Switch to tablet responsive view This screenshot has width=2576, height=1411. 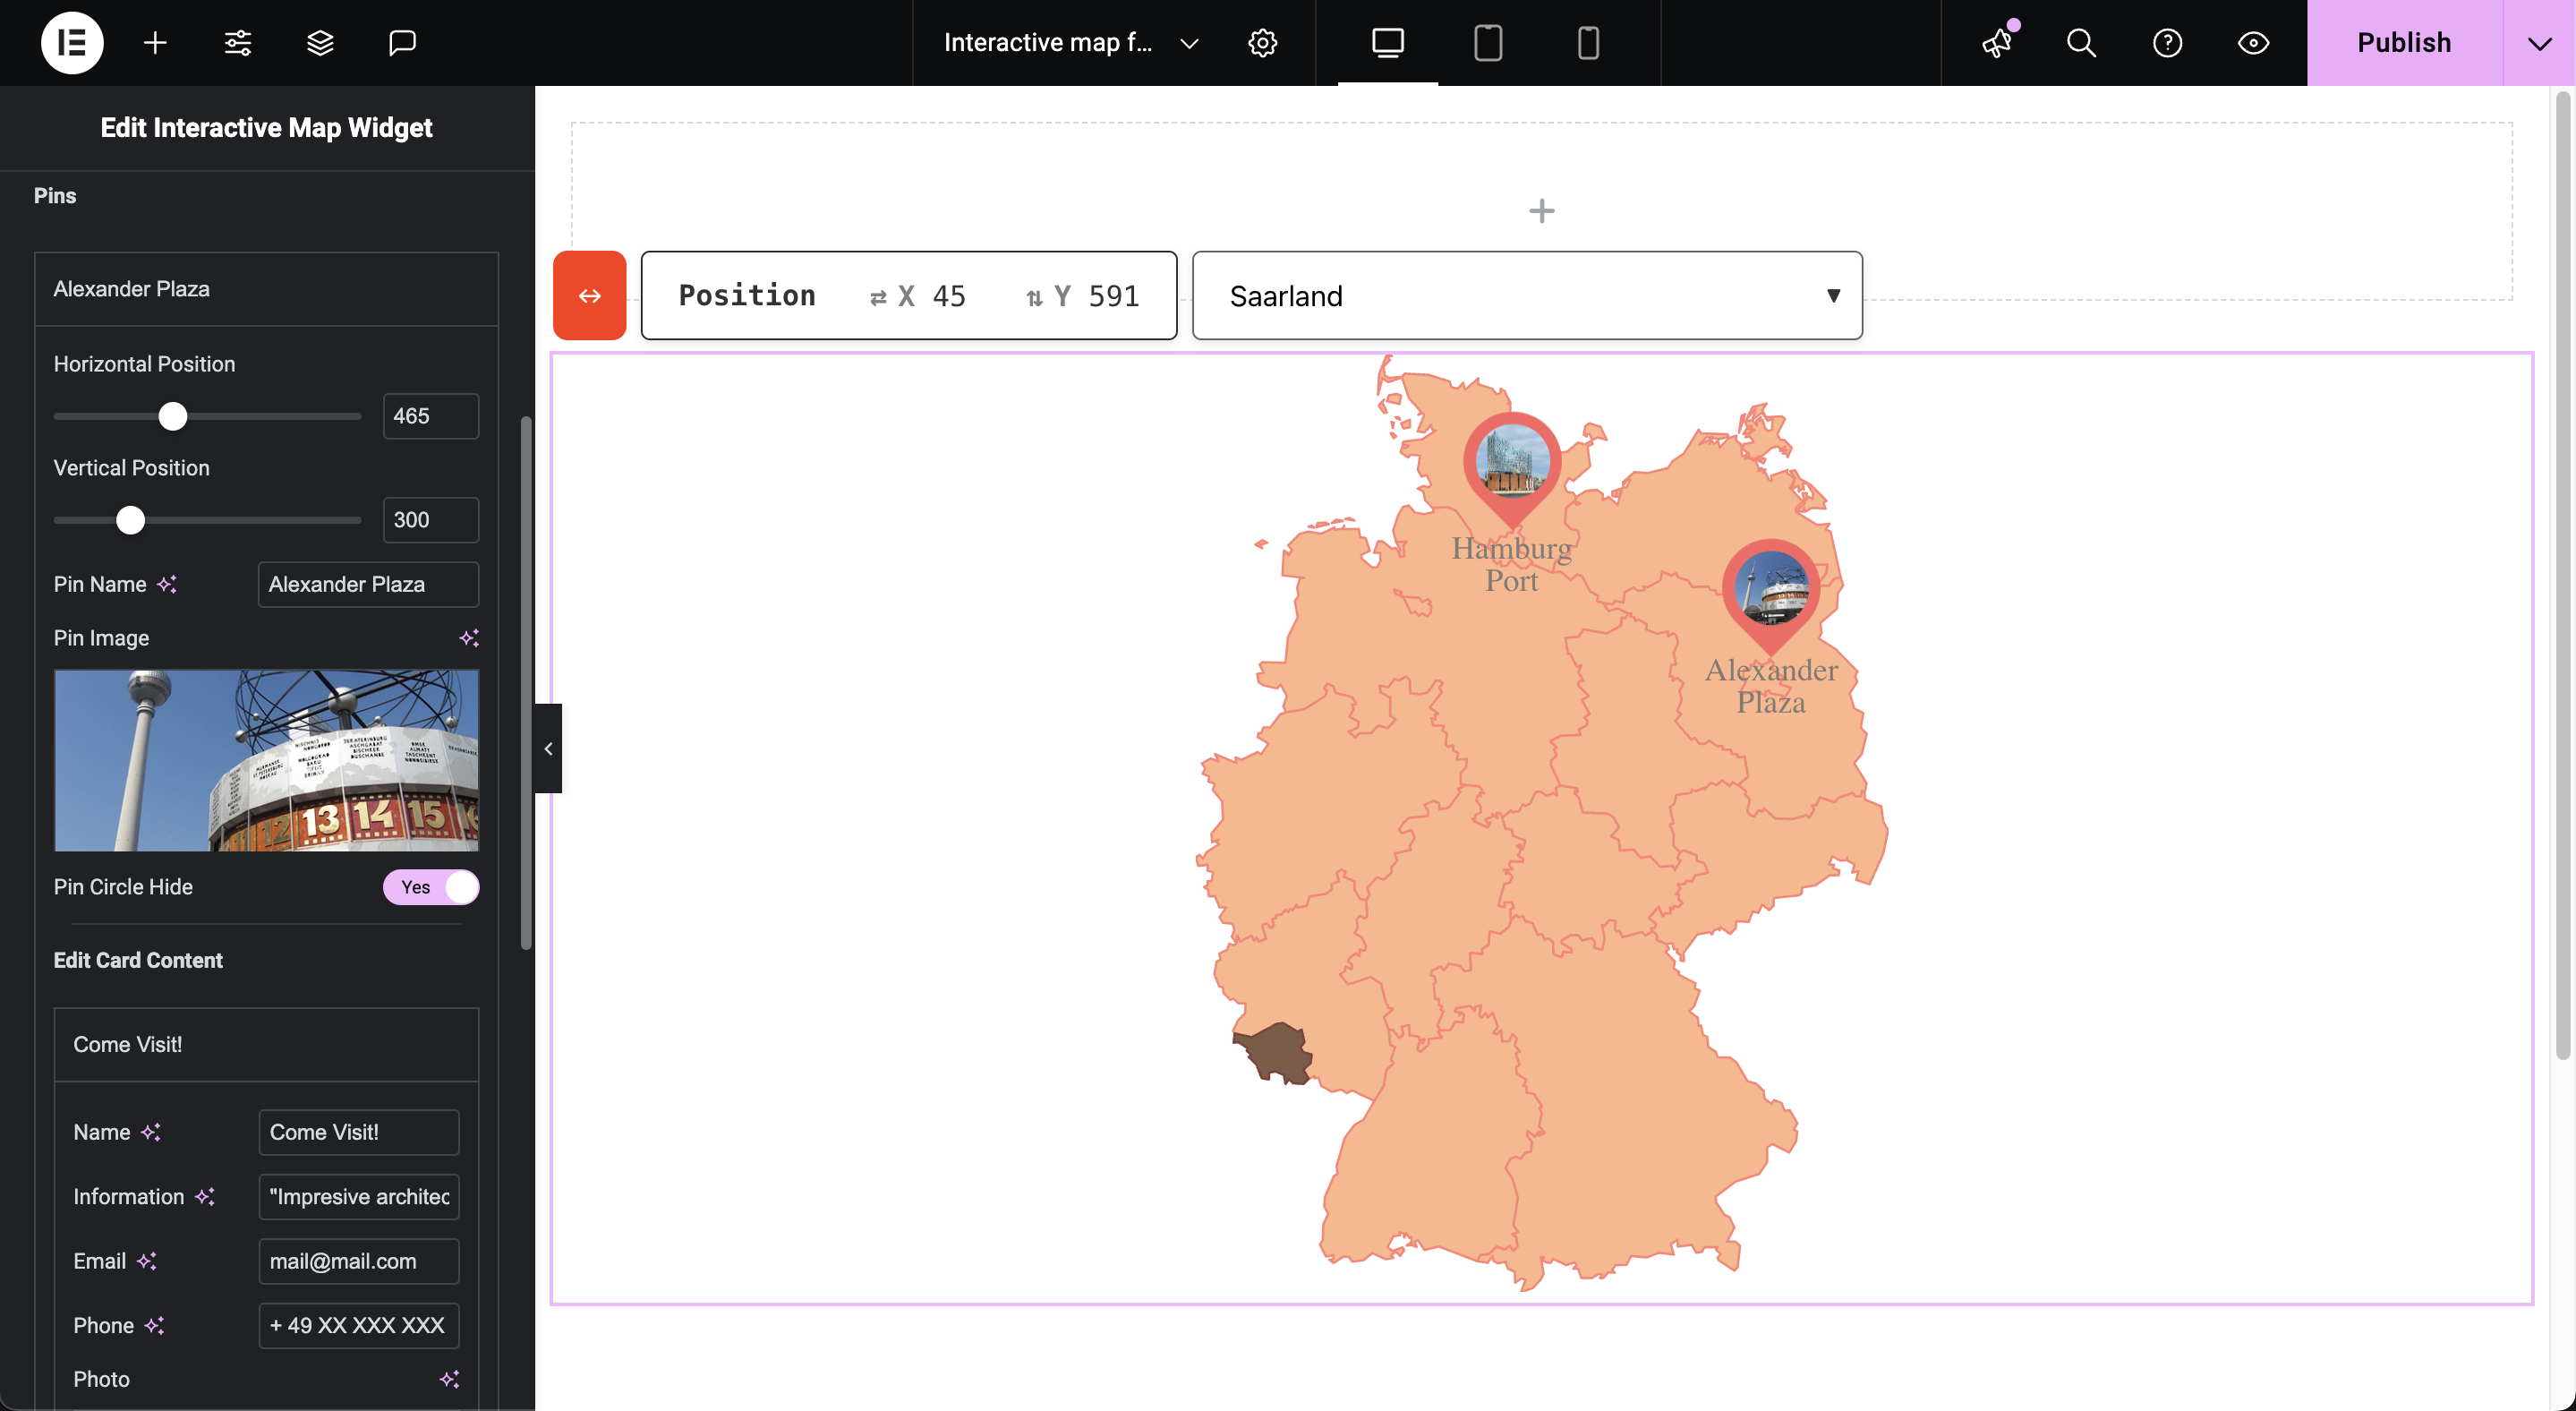click(x=1488, y=43)
